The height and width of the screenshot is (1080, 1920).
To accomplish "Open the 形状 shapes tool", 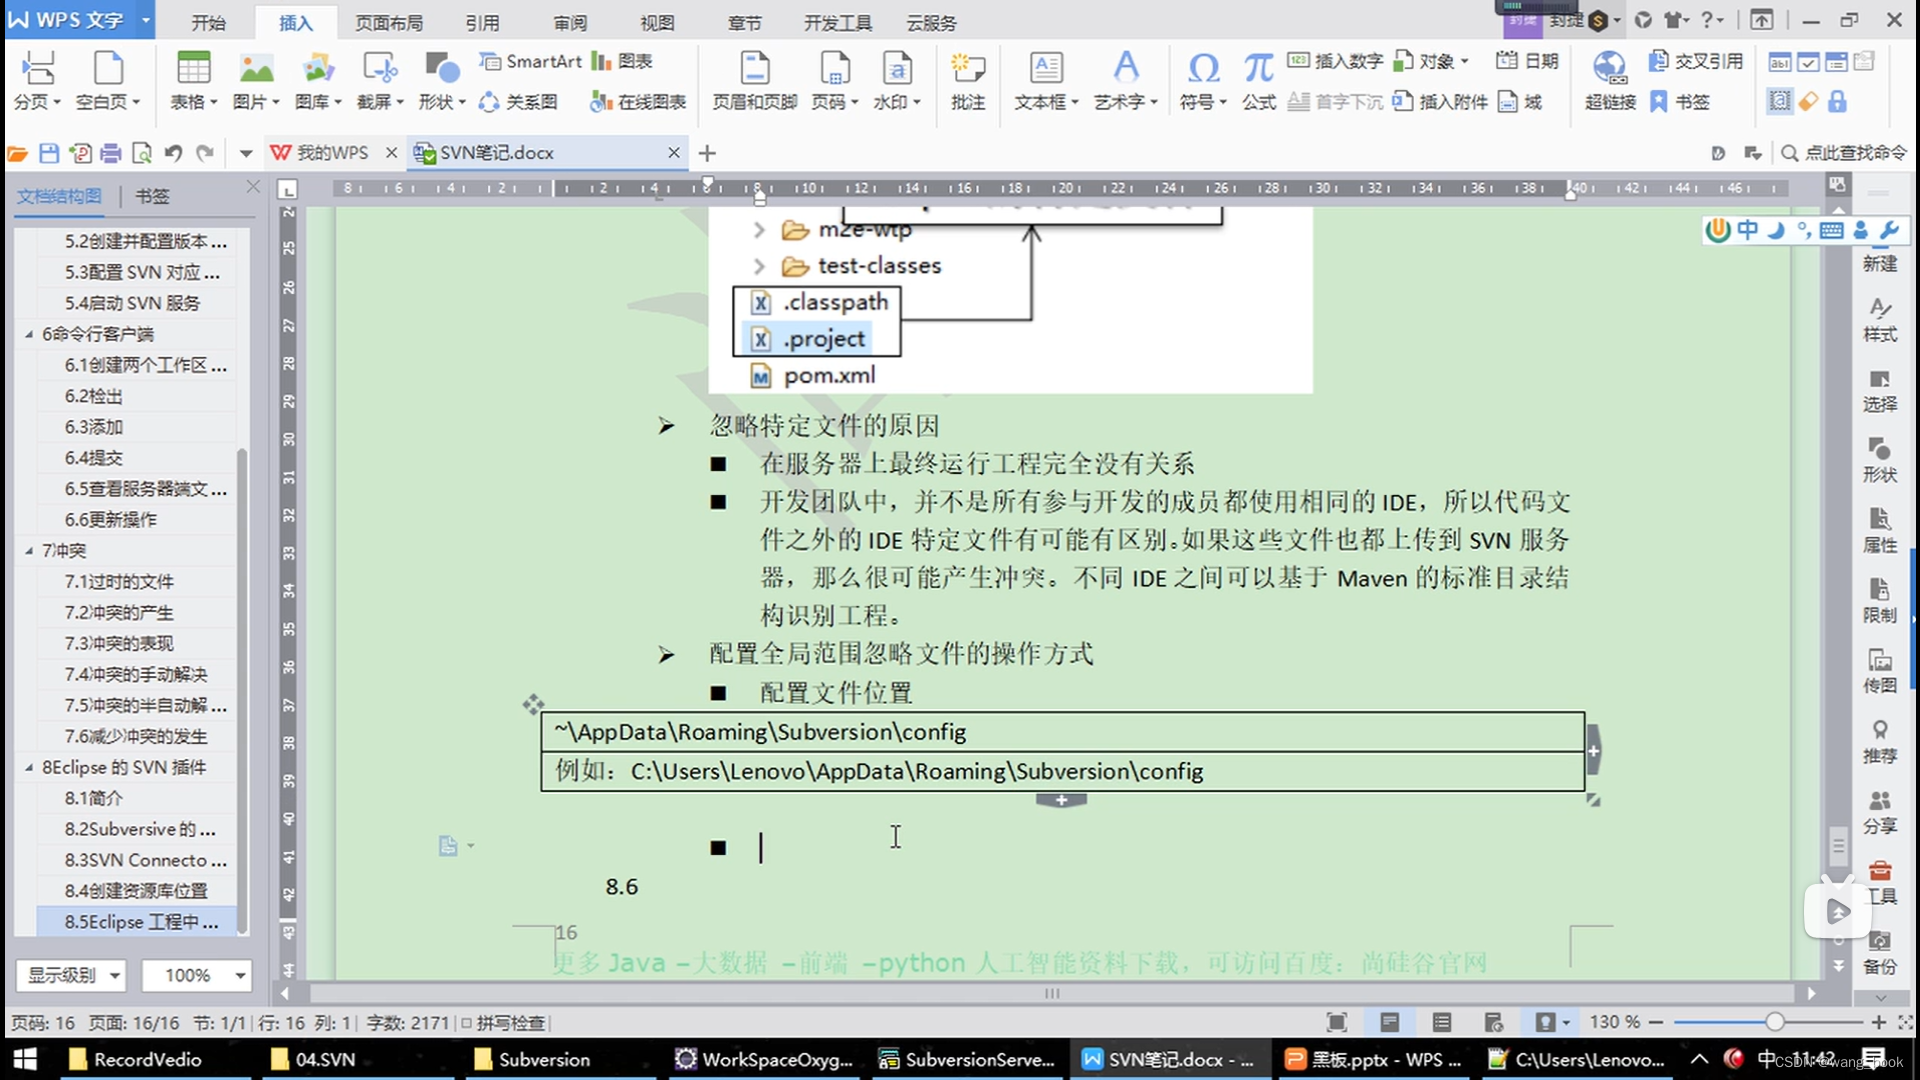I will pyautogui.click(x=442, y=80).
